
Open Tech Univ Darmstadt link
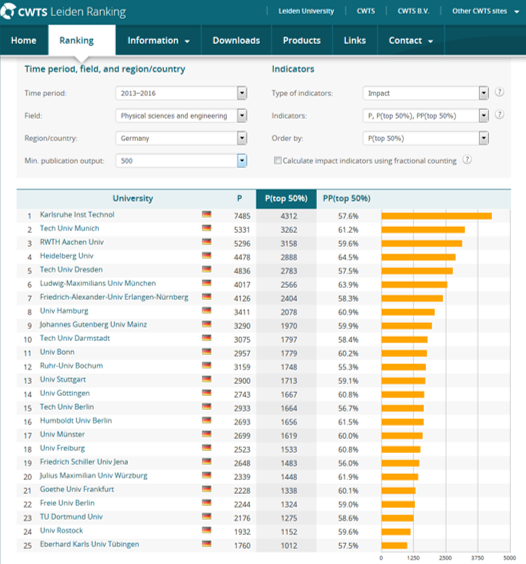tap(75, 338)
